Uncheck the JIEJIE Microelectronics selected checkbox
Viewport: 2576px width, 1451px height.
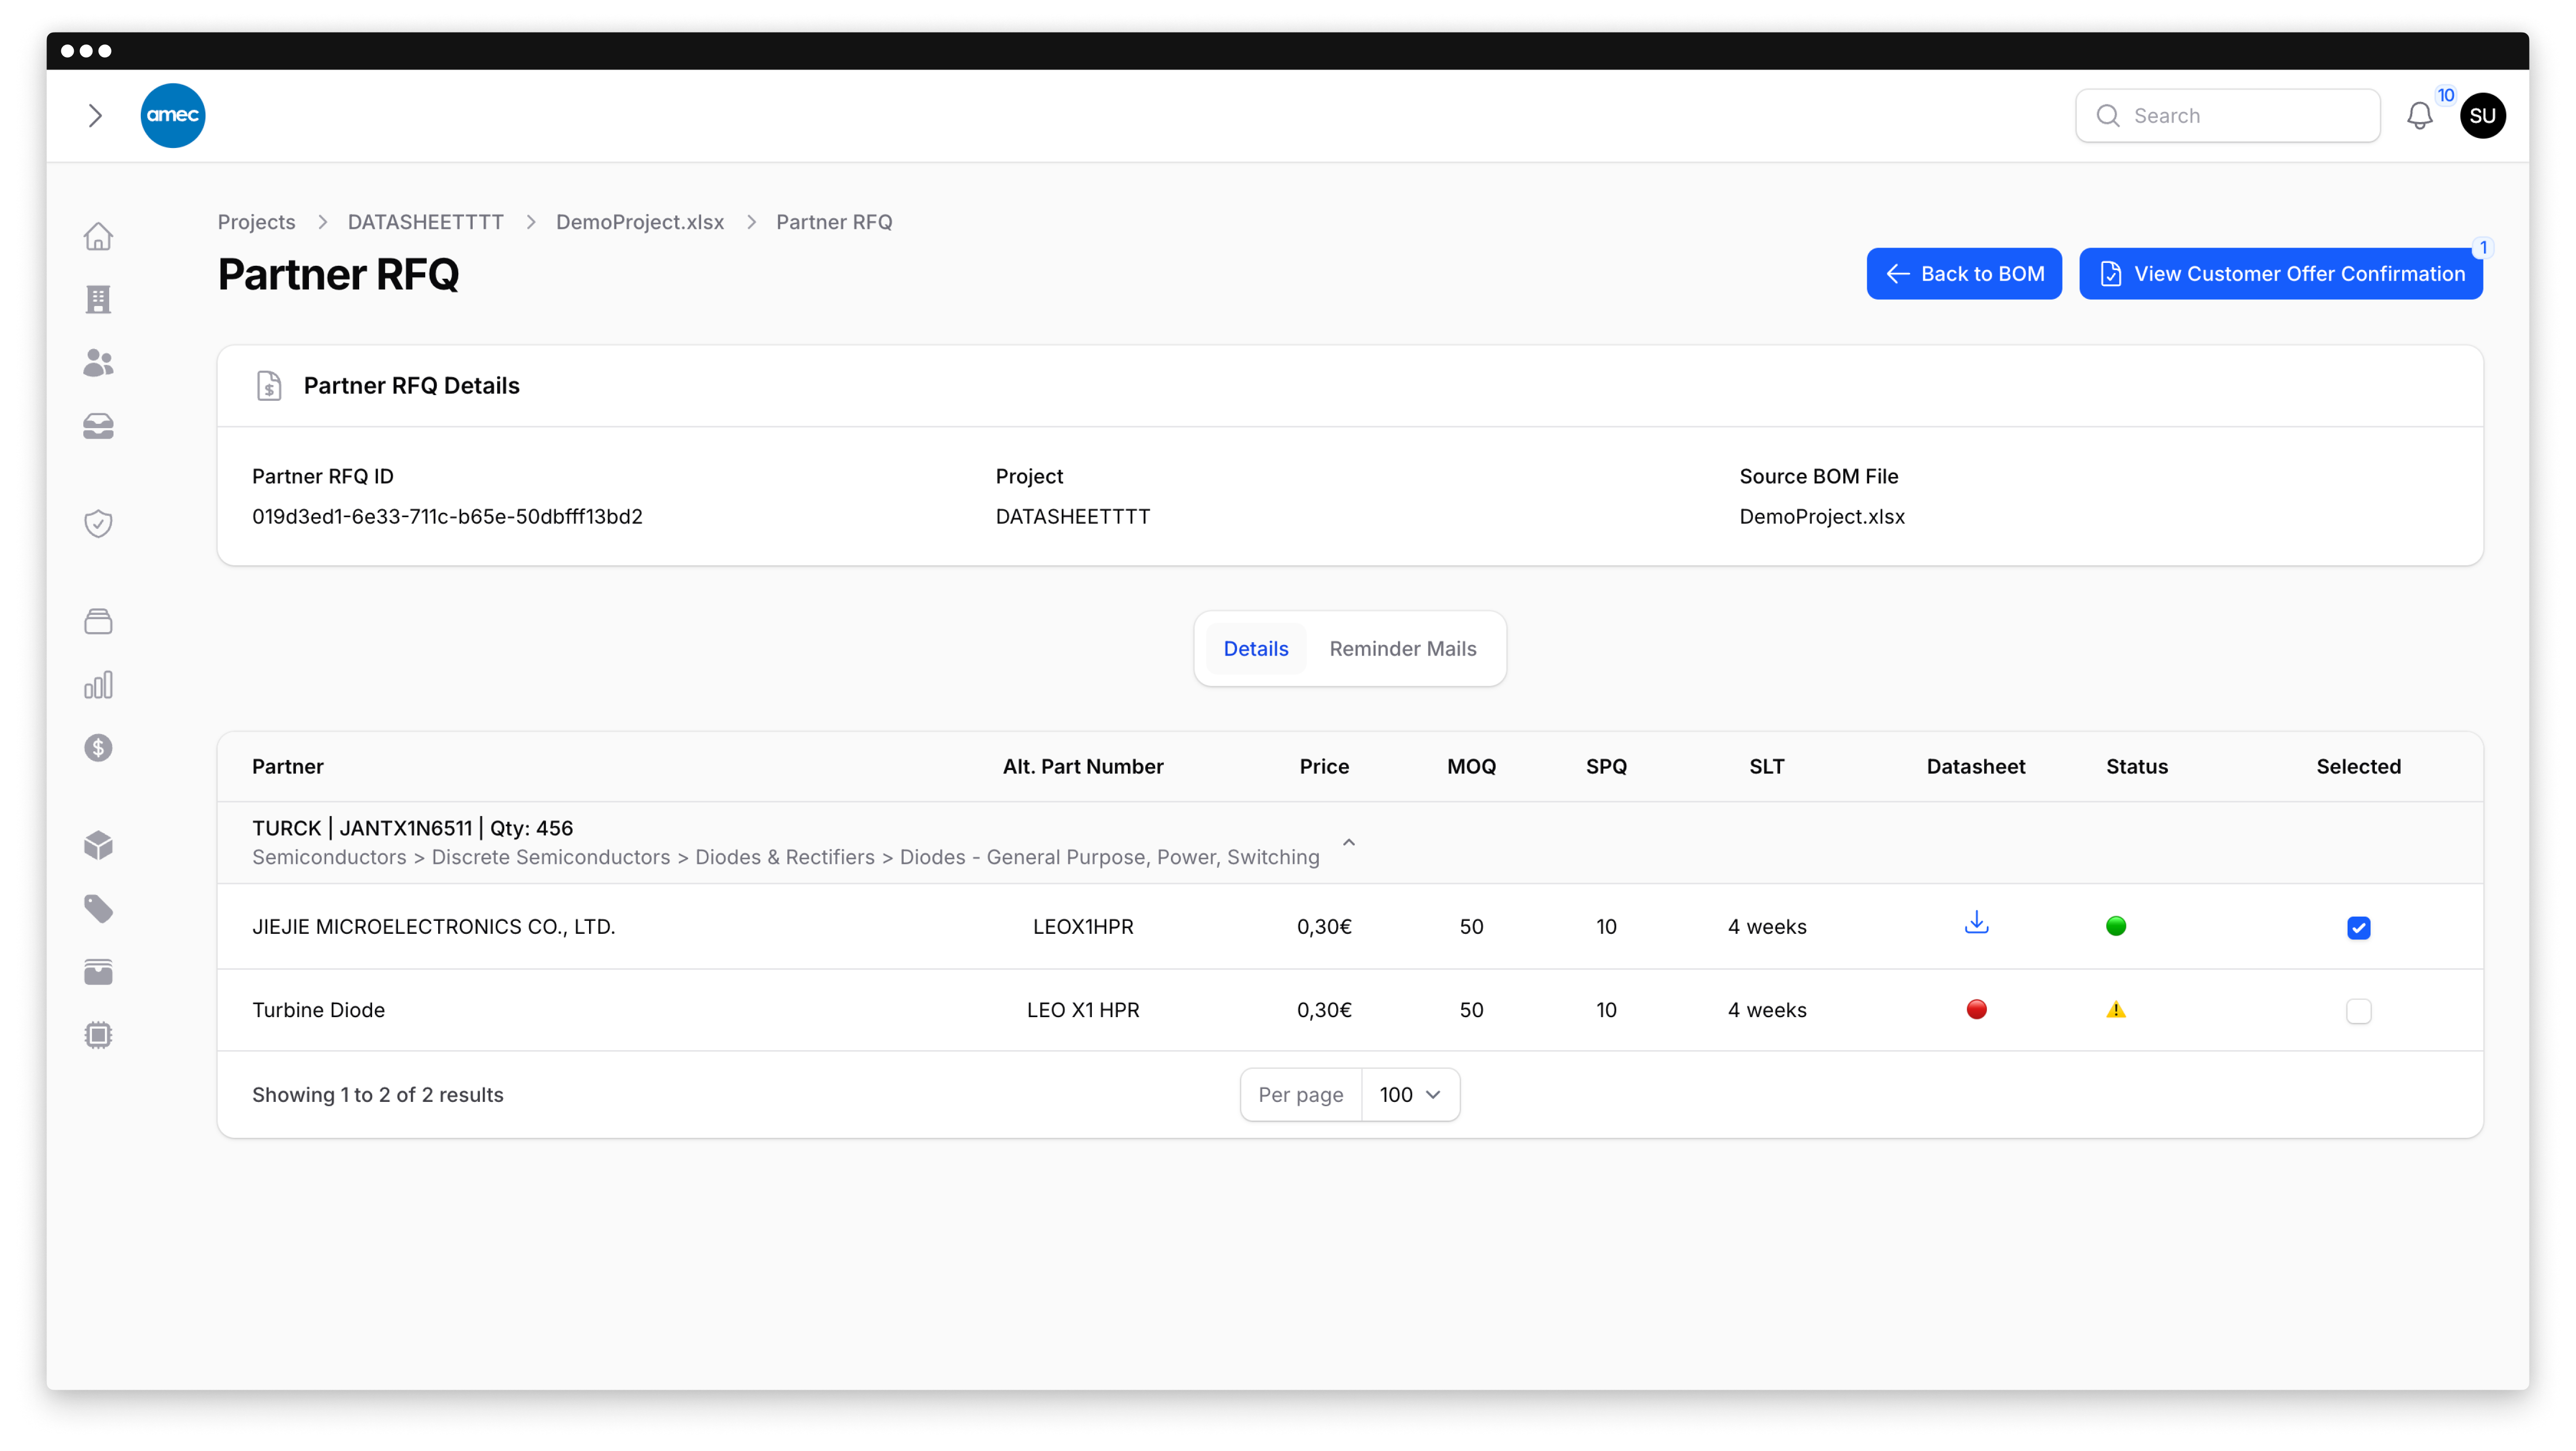(2358, 928)
